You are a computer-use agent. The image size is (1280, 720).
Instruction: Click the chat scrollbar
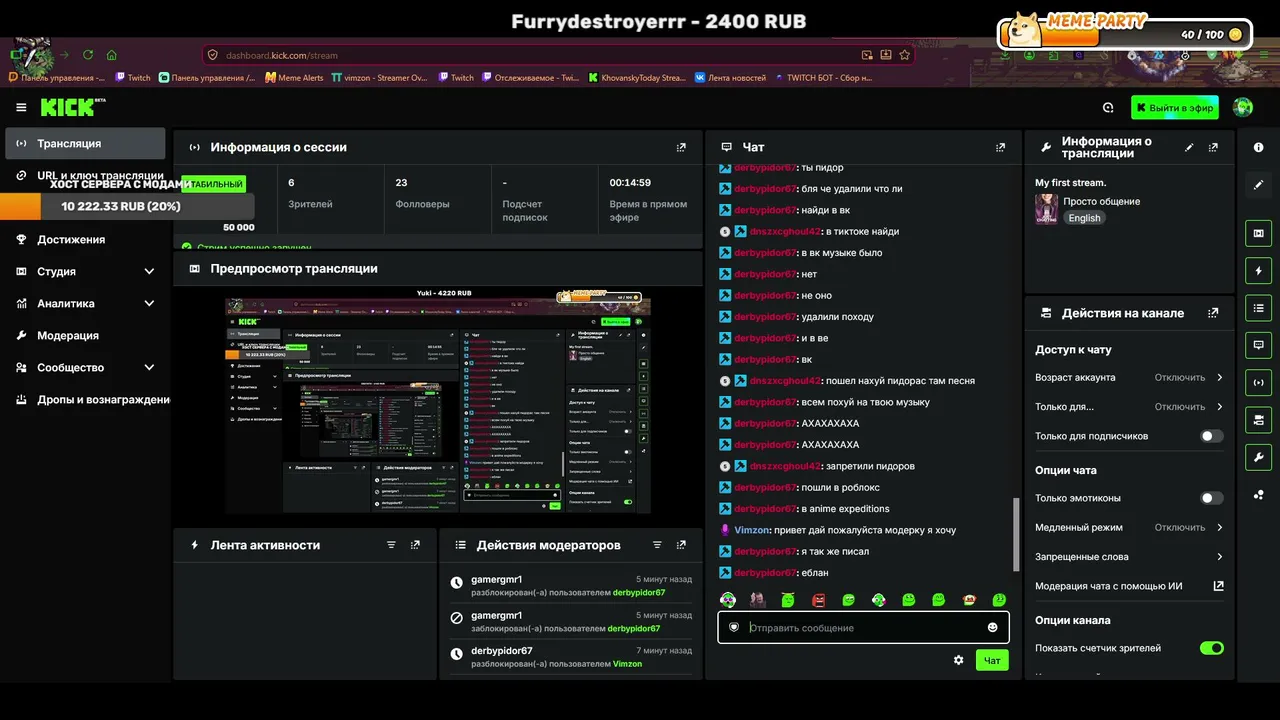click(x=1015, y=534)
